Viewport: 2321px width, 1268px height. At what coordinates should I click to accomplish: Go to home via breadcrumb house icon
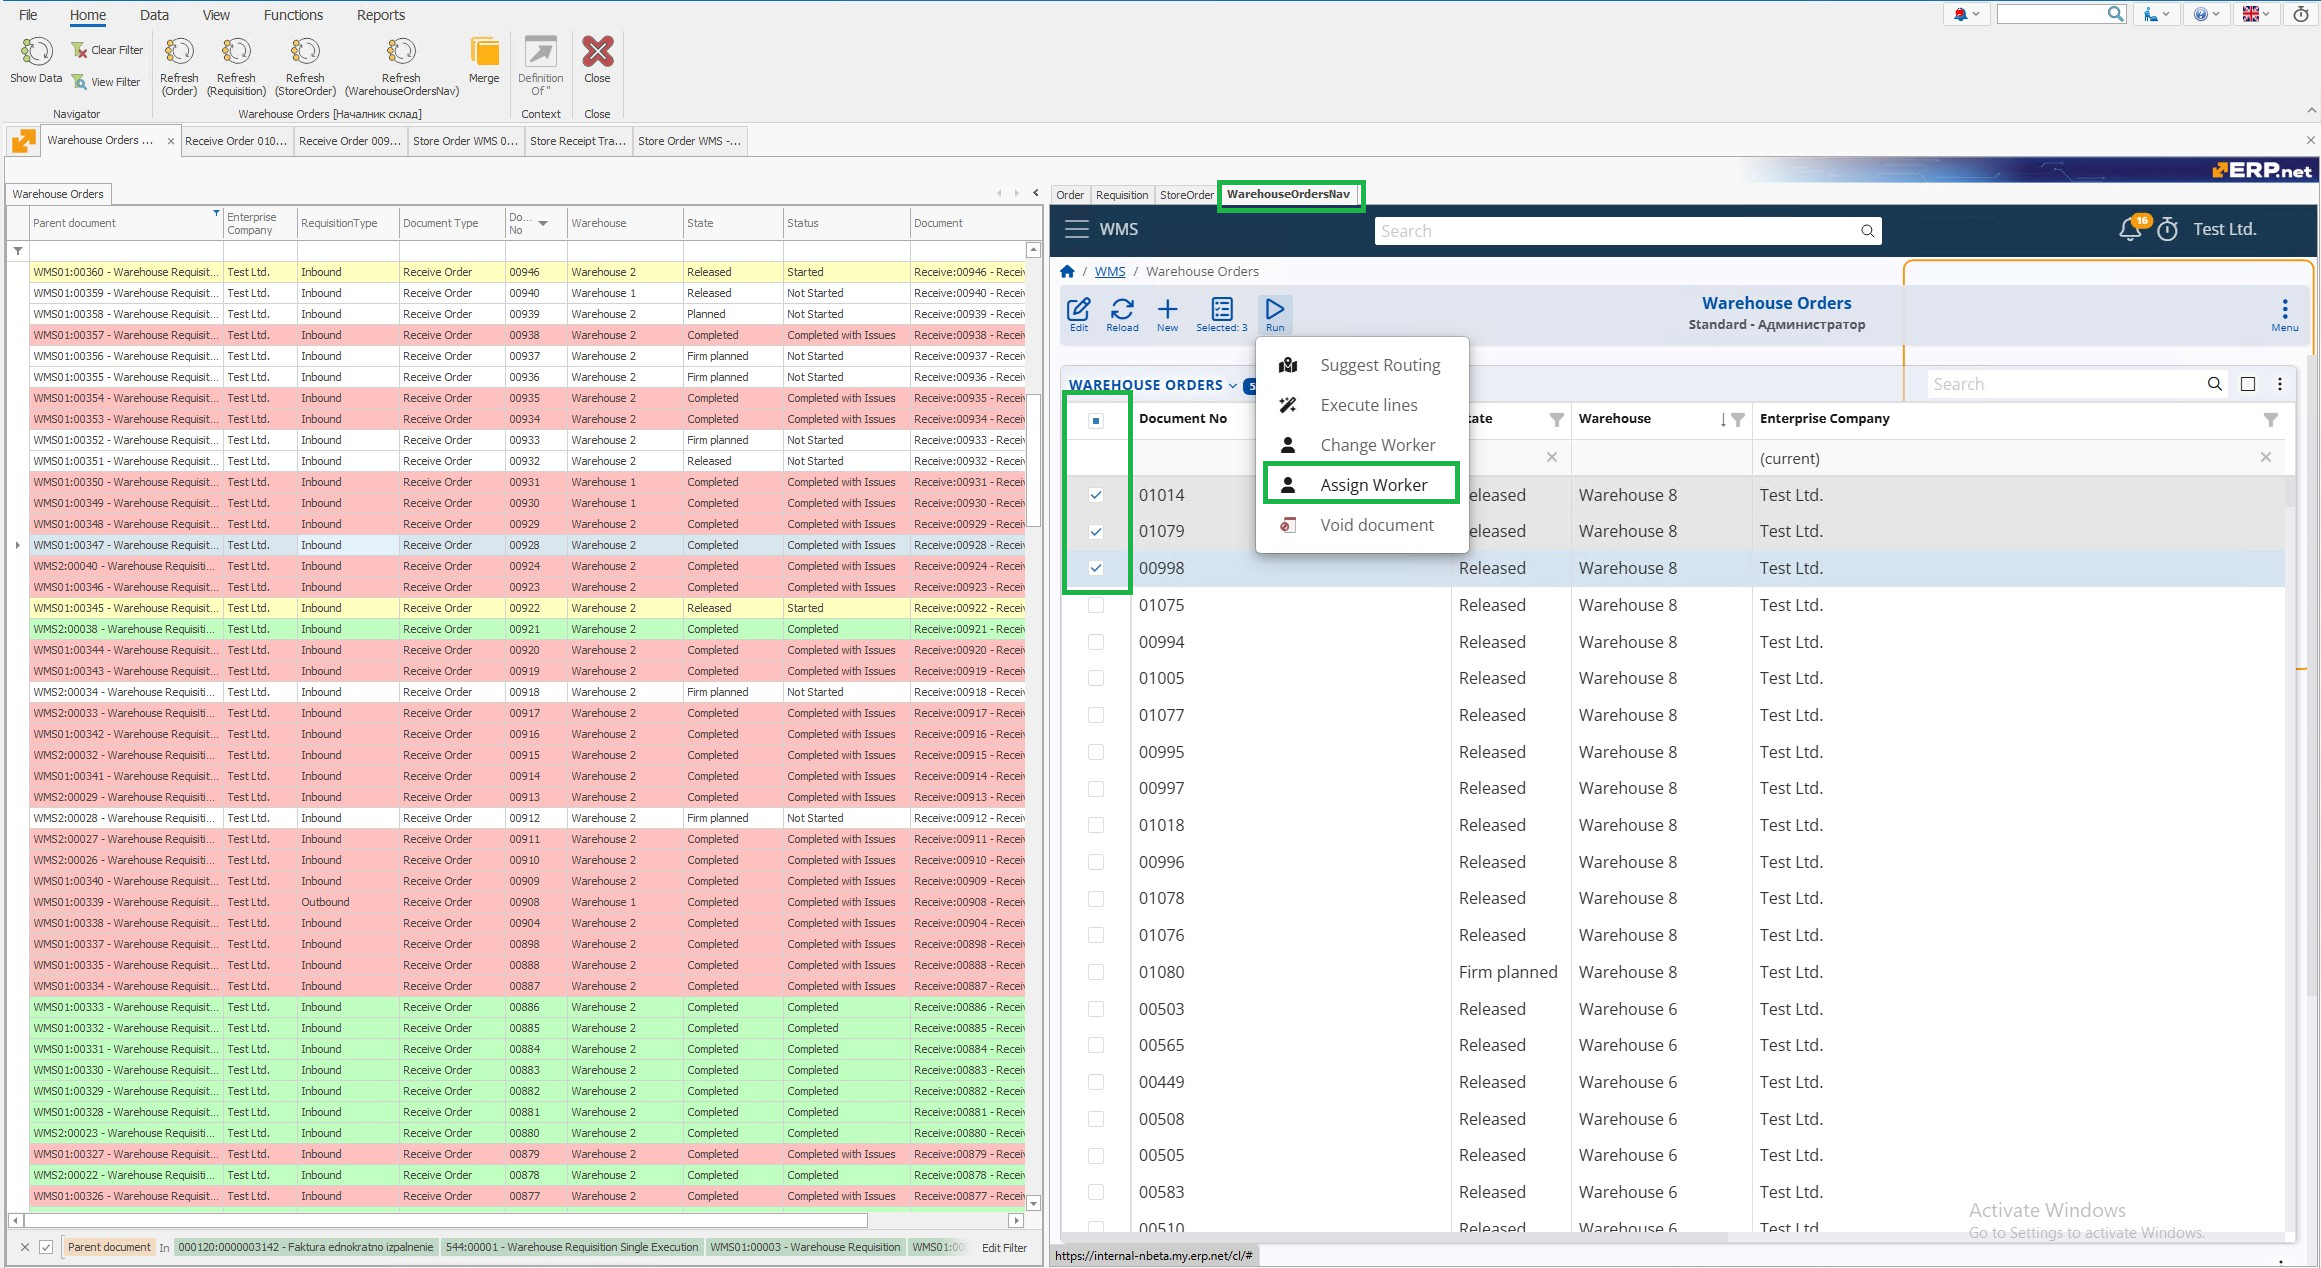point(1067,271)
